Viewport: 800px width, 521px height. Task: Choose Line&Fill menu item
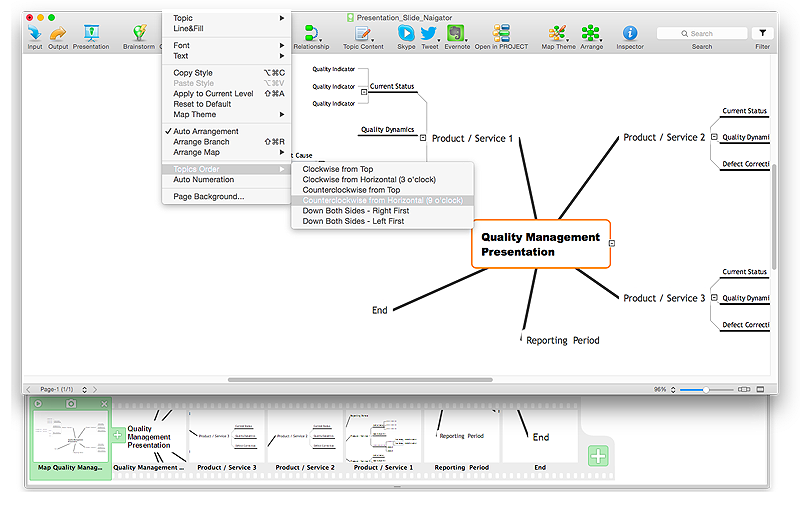[227, 28]
